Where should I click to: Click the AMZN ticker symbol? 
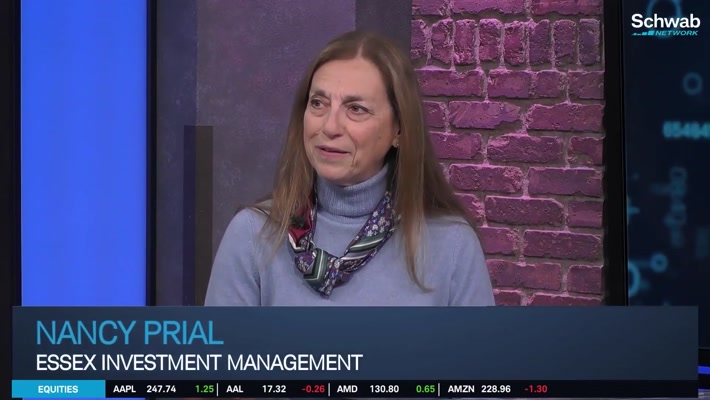coord(461,389)
